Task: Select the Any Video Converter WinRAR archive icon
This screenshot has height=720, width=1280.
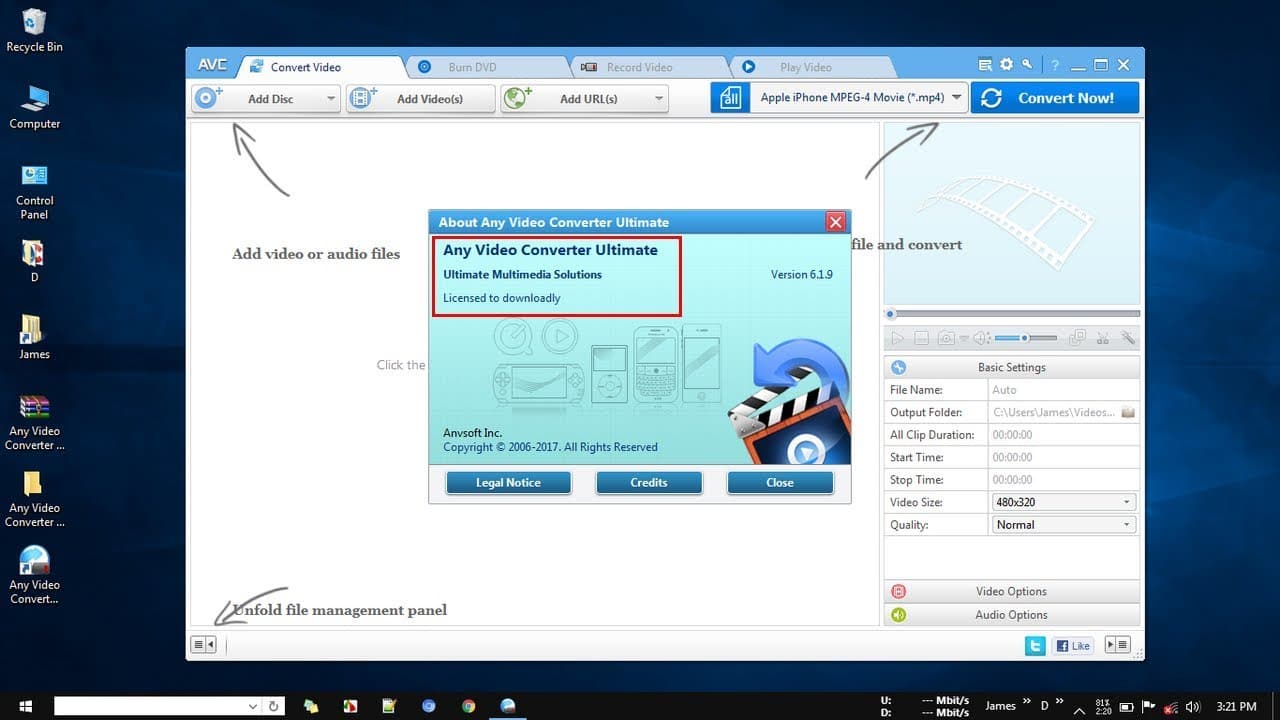Action: [34, 422]
